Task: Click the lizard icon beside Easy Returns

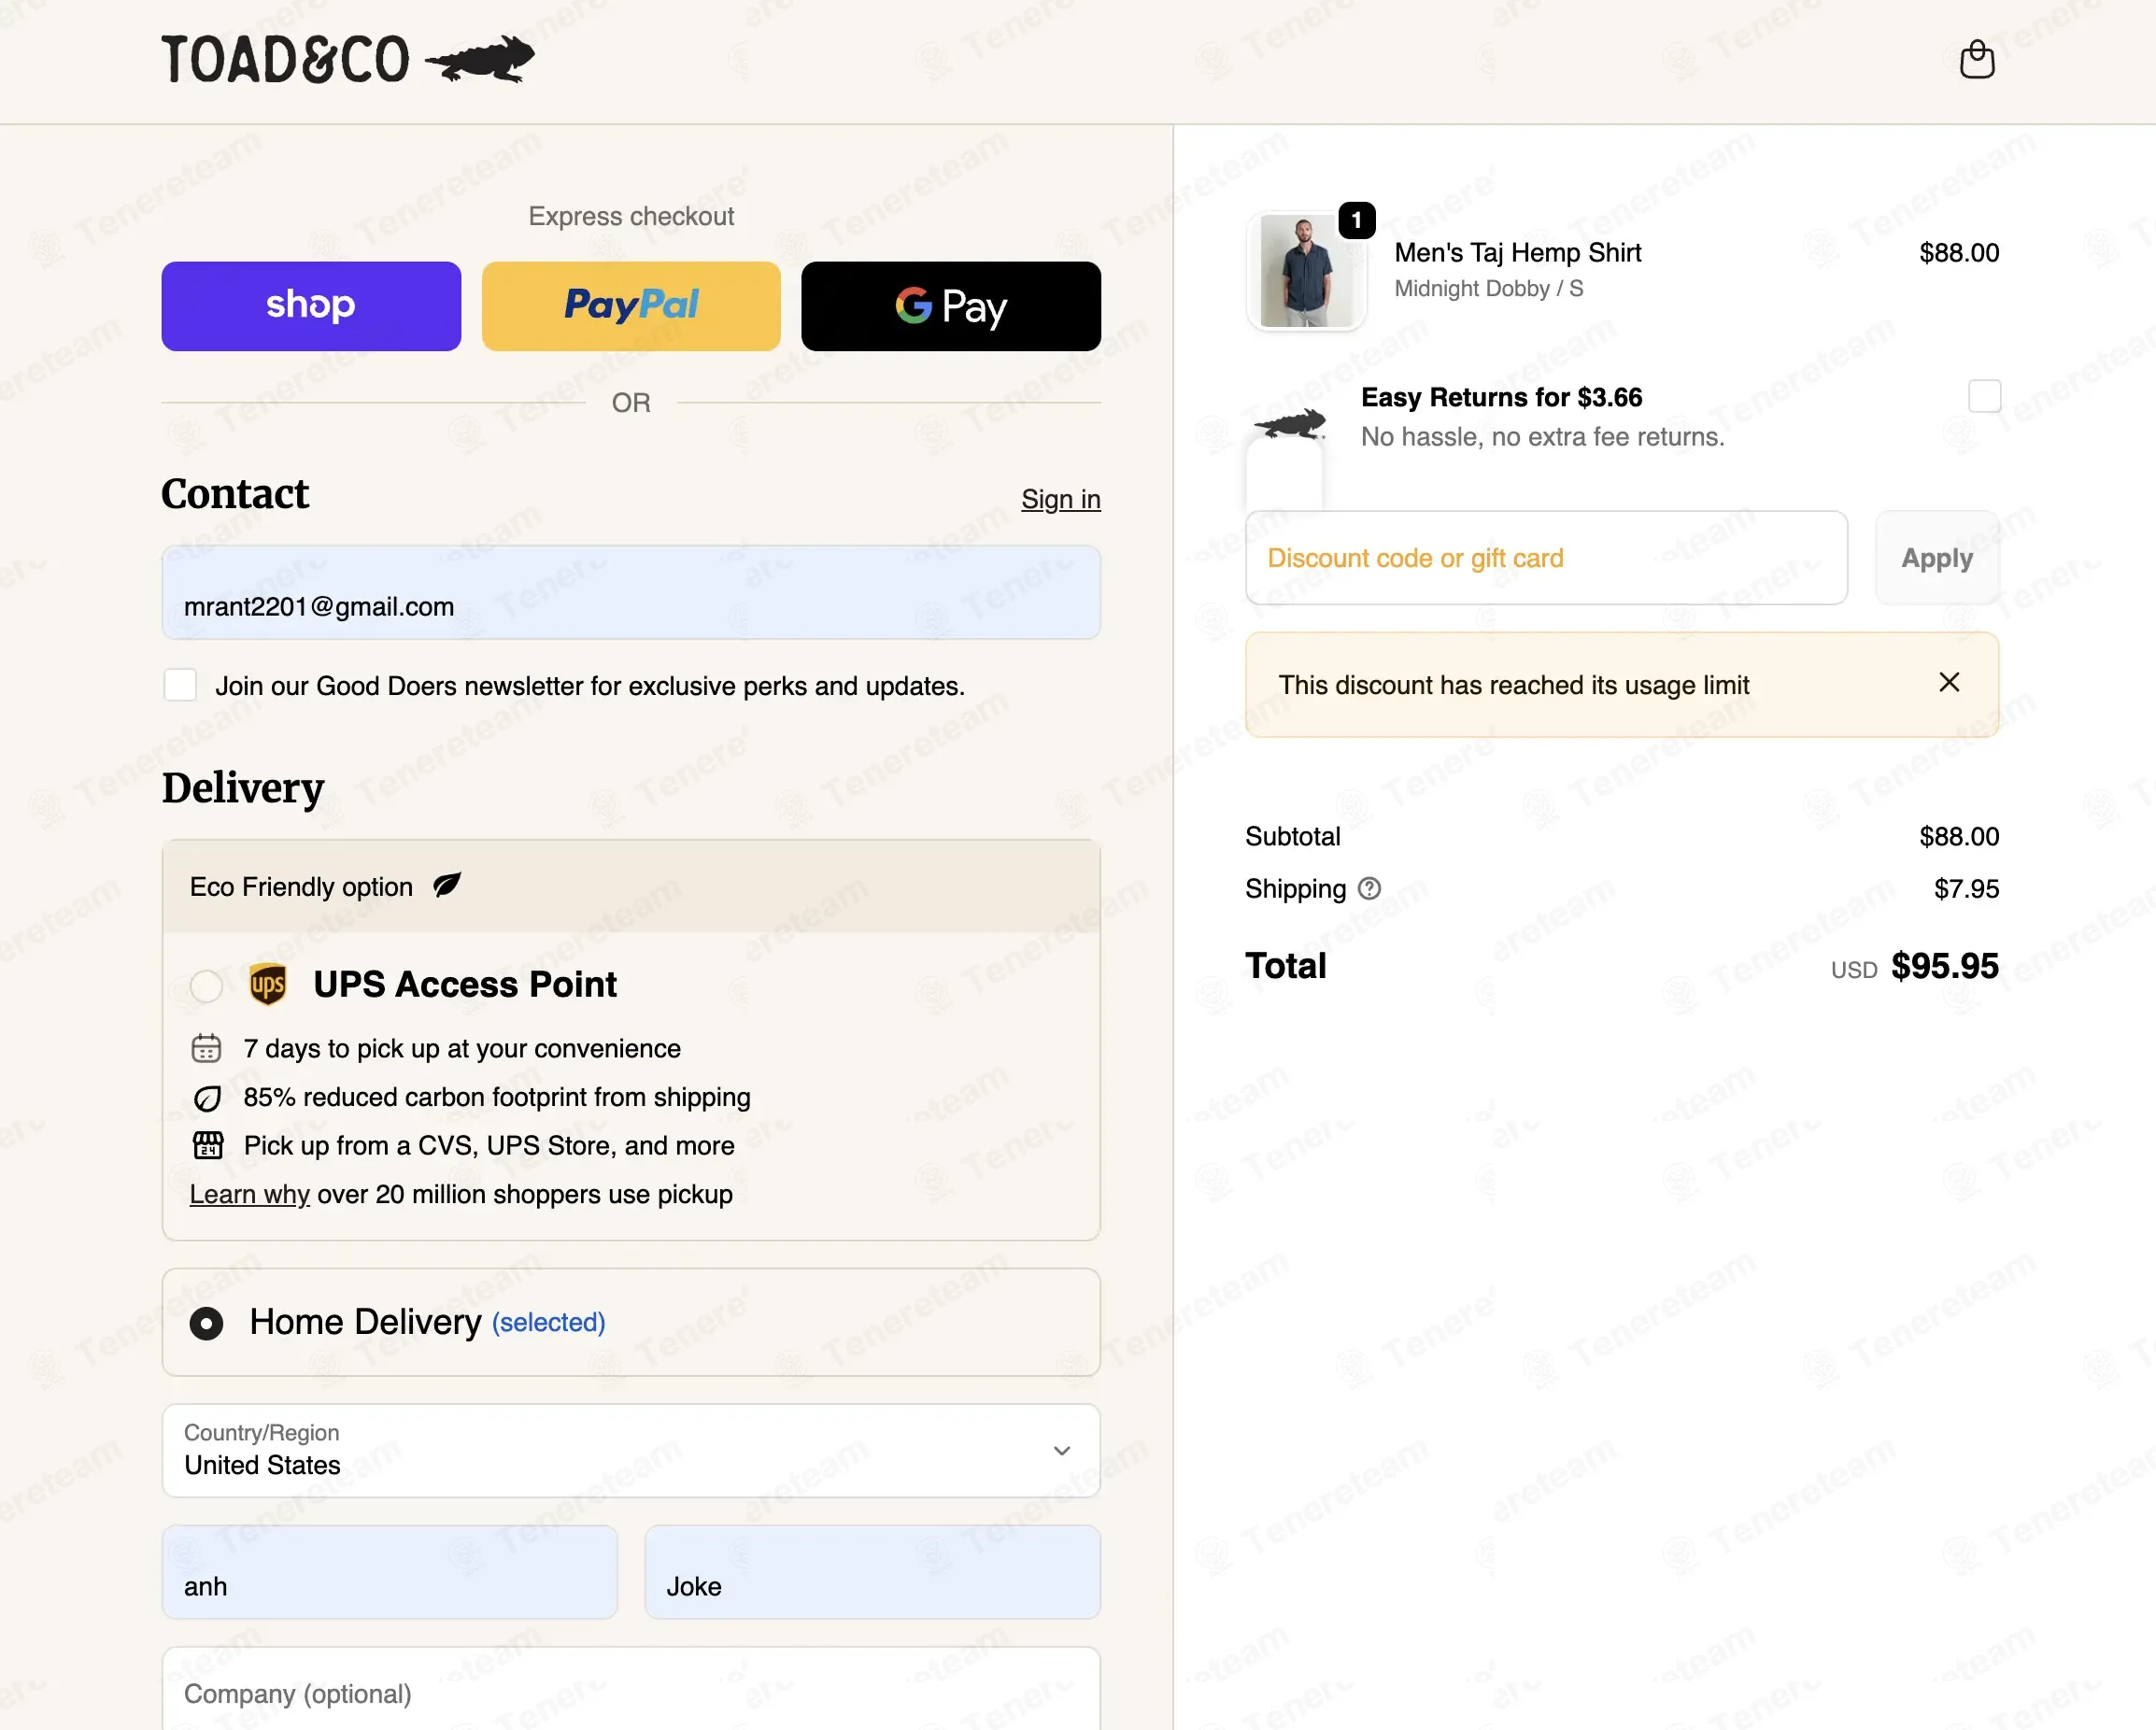Action: 1290,423
